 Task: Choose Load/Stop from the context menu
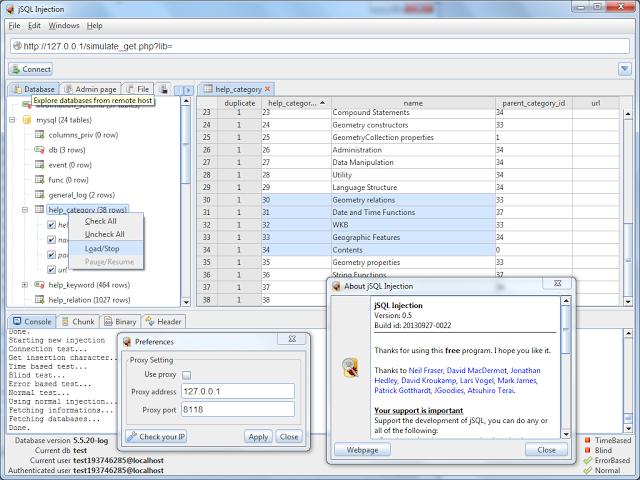(x=102, y=248)
